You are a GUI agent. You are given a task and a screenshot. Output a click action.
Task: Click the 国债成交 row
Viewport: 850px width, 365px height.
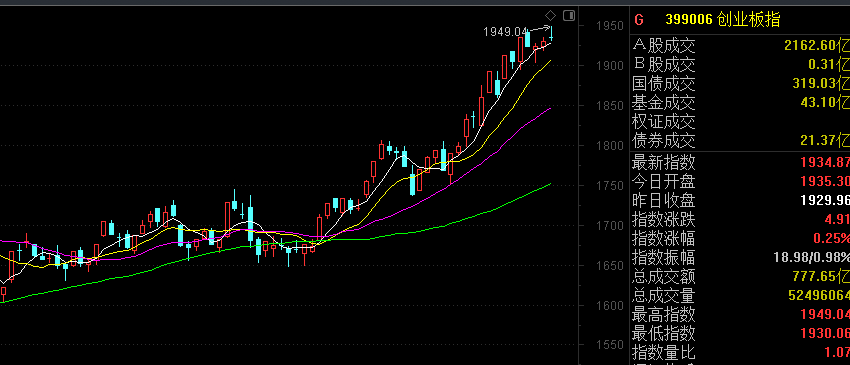click(x=740, y=84)
